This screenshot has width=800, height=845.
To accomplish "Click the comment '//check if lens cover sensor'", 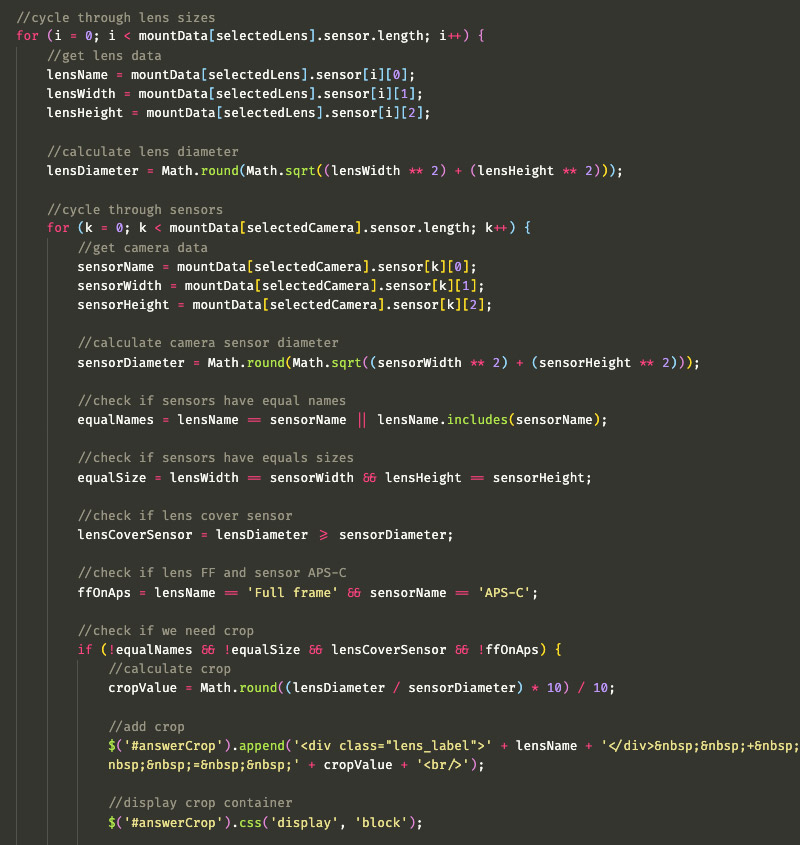I will [x=185, y=516].
